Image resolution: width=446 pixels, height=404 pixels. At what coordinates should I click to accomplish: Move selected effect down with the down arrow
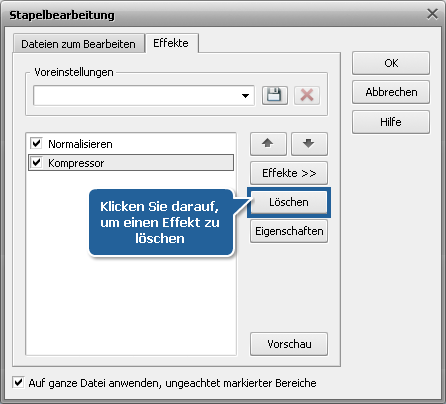pyautogui.click(x=309, y=144)
